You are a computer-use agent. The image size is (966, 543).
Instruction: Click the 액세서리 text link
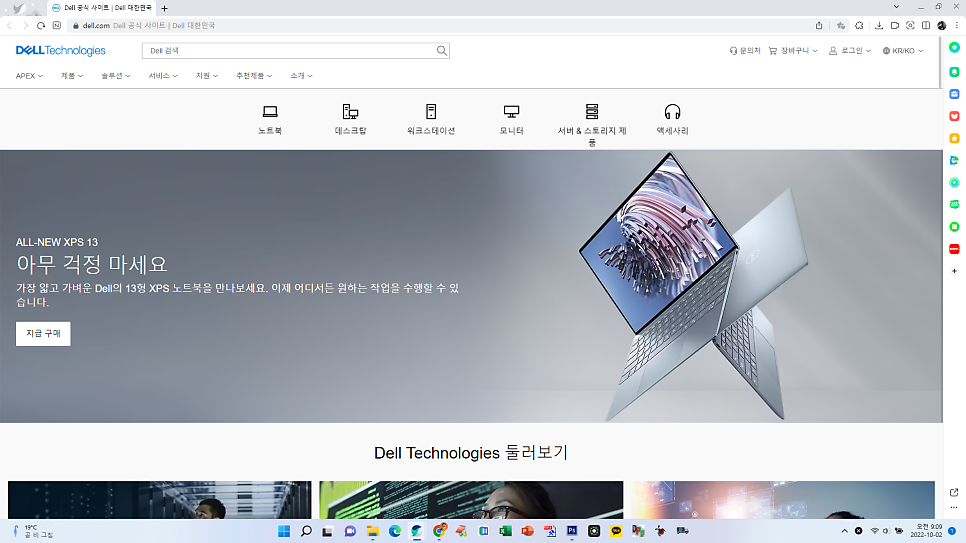[x=672, y=131]
